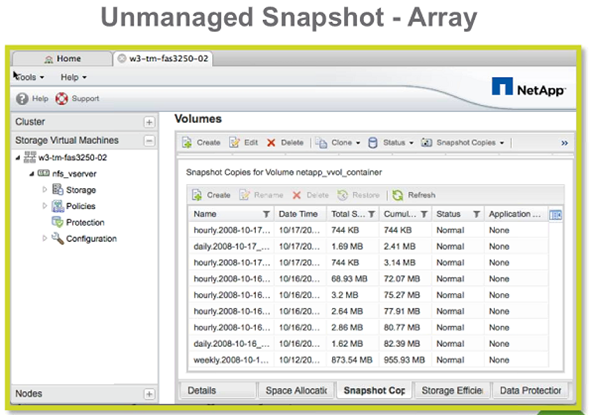
Task: Click the Protection shield icon
Action: (x=58, y=222)
